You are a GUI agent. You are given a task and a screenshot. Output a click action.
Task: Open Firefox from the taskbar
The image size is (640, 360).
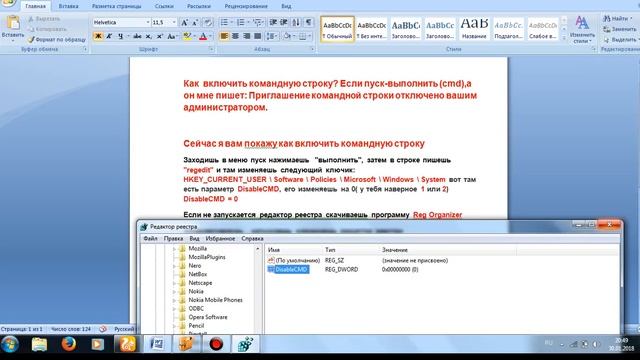pyautogui.click(x=69, y=344)
